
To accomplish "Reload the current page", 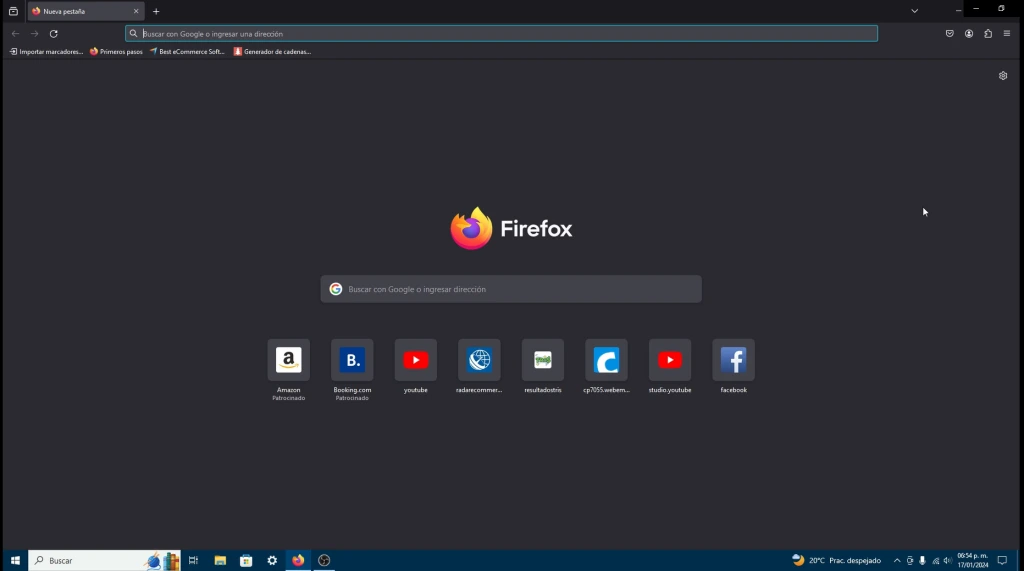I will click(x=54, y=33).
